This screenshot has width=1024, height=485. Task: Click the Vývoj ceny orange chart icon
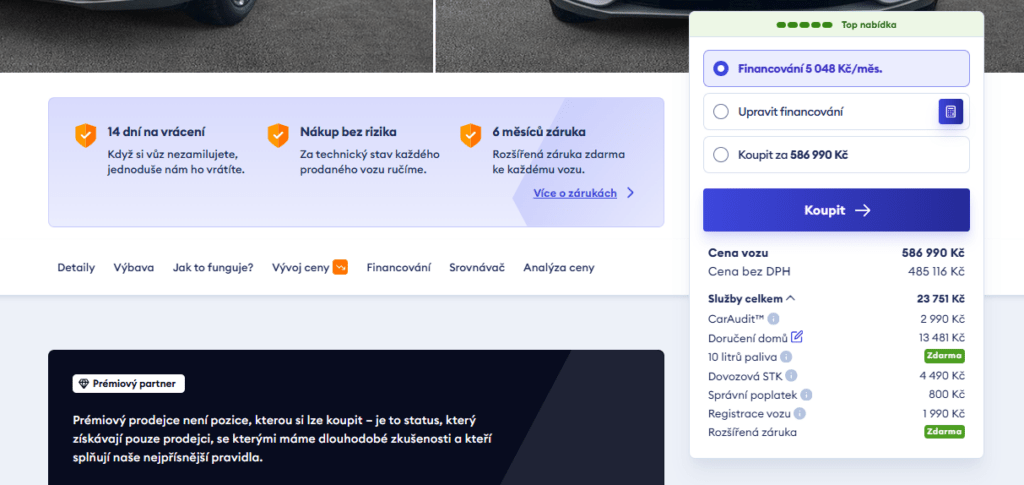[340, 267]
